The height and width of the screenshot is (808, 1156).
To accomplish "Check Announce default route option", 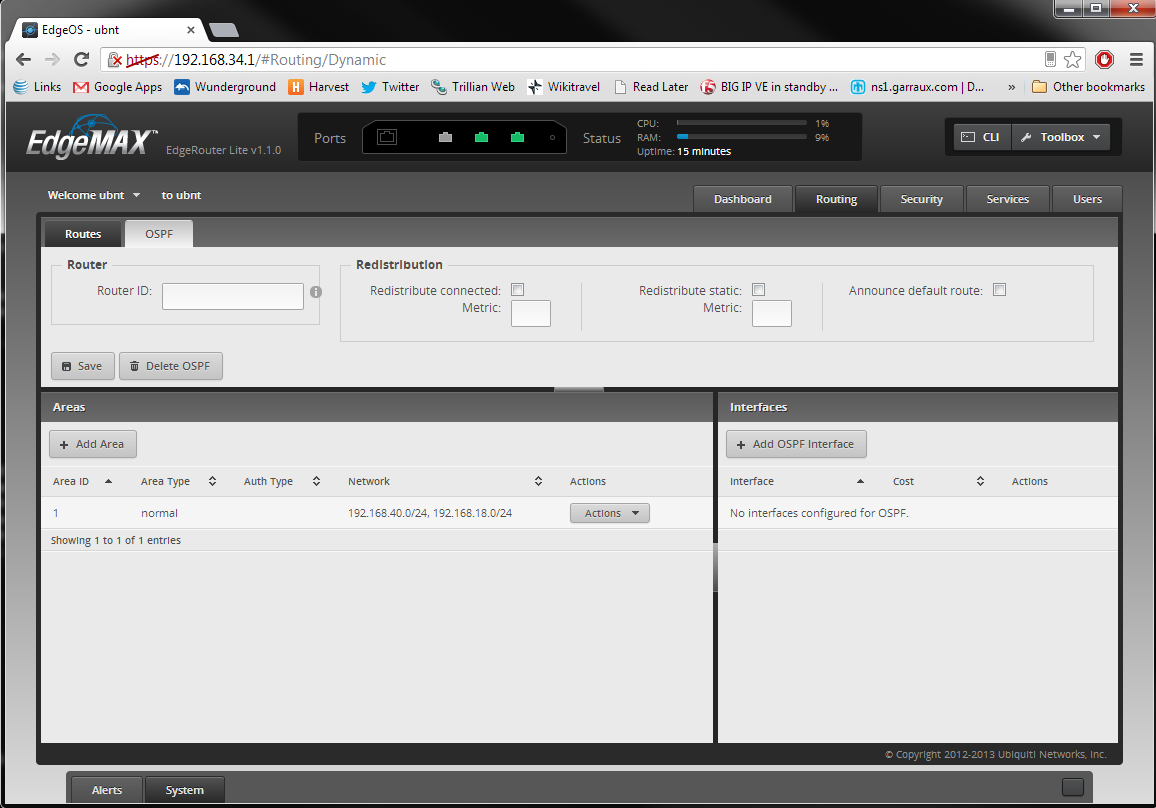I will tap(1000, 290).
